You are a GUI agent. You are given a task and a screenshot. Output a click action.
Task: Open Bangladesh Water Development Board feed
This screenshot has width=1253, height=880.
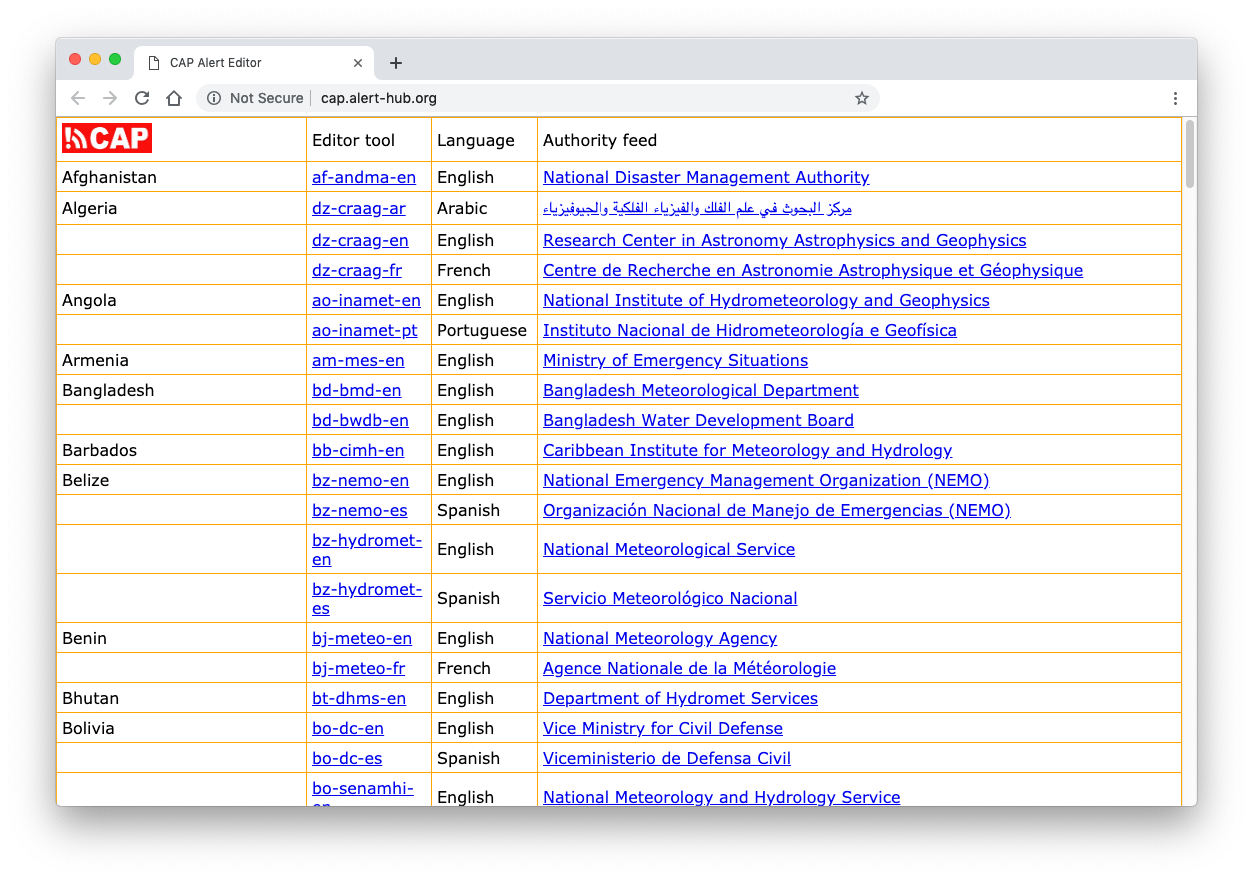coord(698,420)
